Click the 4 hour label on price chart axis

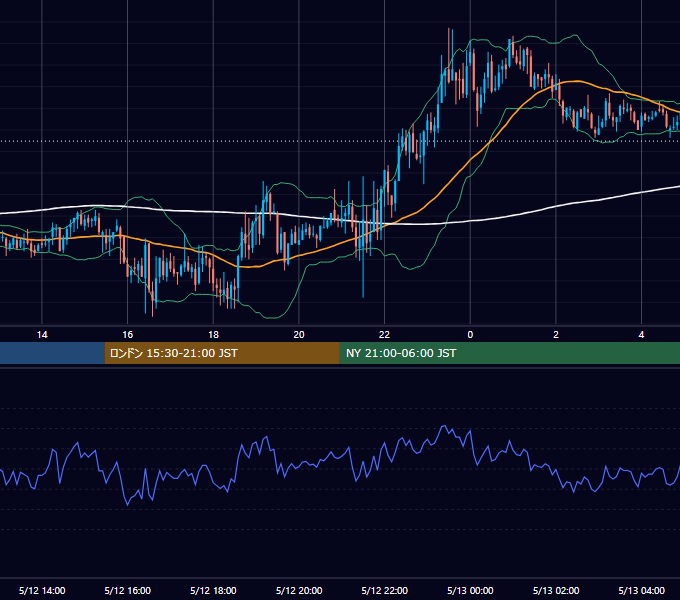tap(641, 335)
